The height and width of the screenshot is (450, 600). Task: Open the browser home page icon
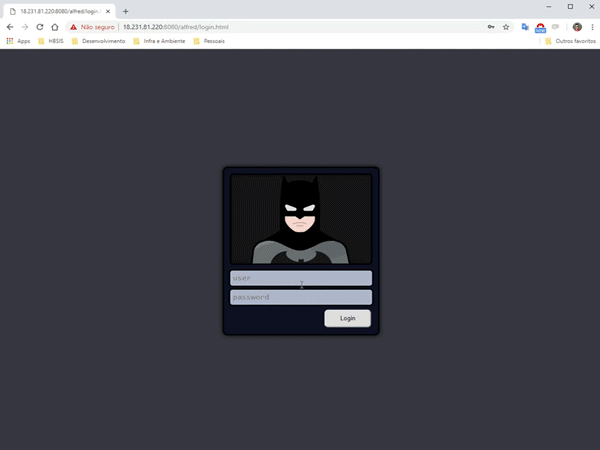pyautogui.click(x=55, y=27)
